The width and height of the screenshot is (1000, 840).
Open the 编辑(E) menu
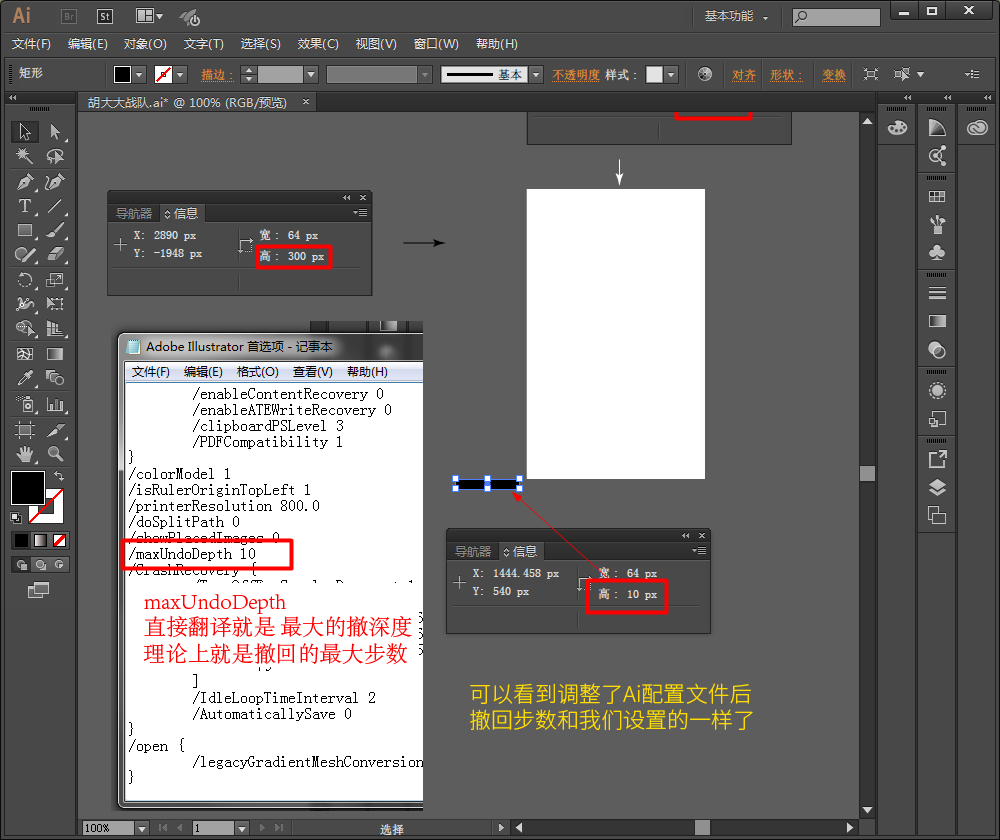87,44
